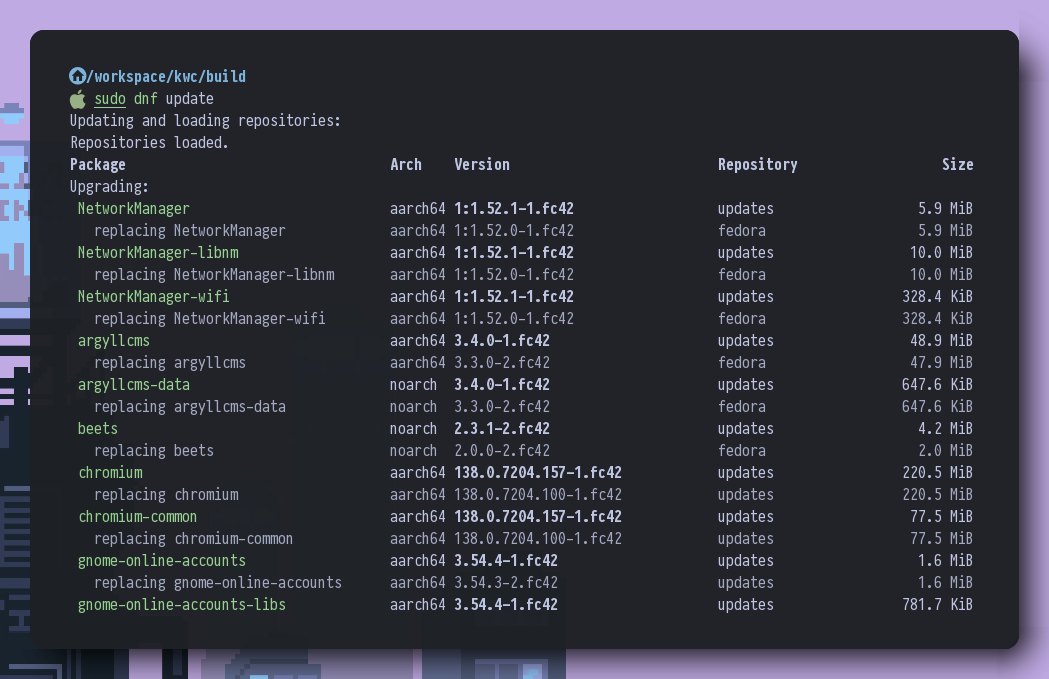The image size is (1049, 679).
Task: Click the Arch column header
Action: (x=406, y=165)
